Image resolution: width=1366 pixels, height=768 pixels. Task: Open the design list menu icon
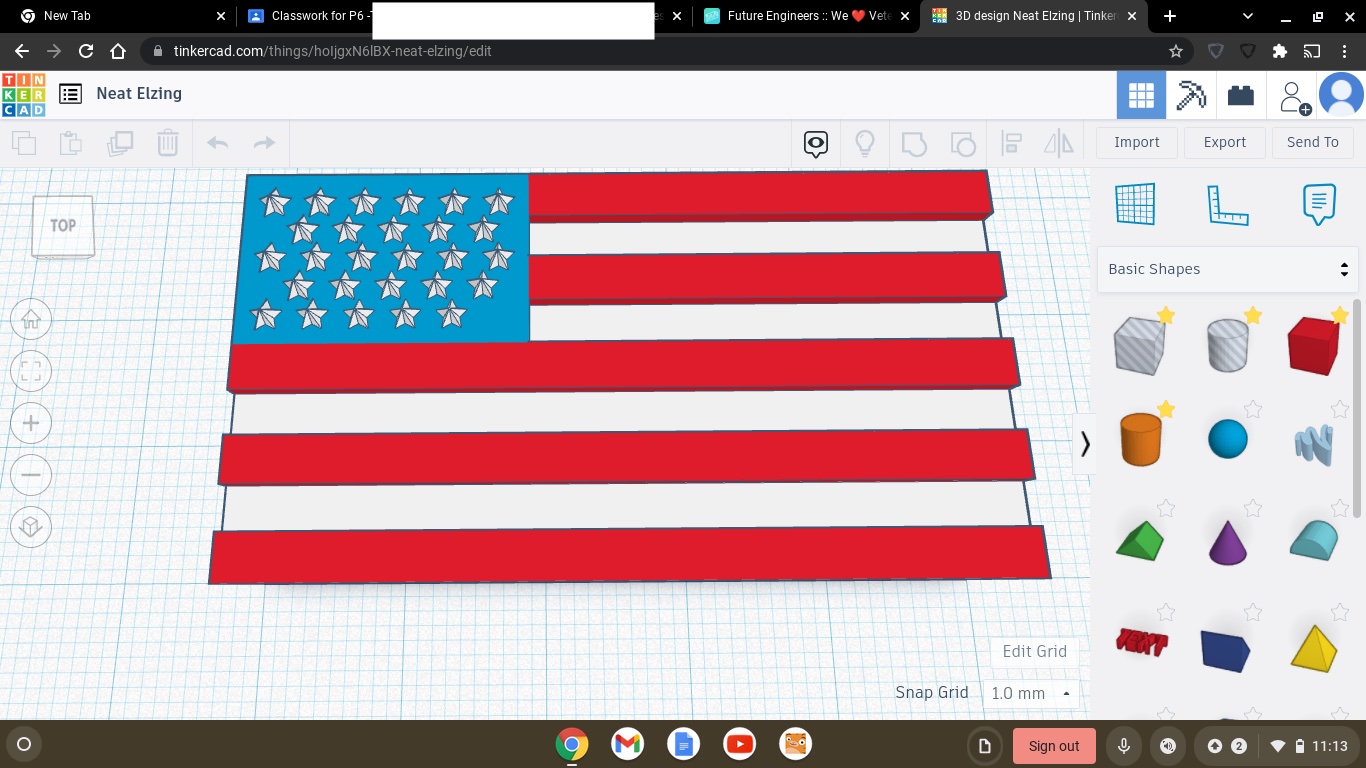[70, 94]
